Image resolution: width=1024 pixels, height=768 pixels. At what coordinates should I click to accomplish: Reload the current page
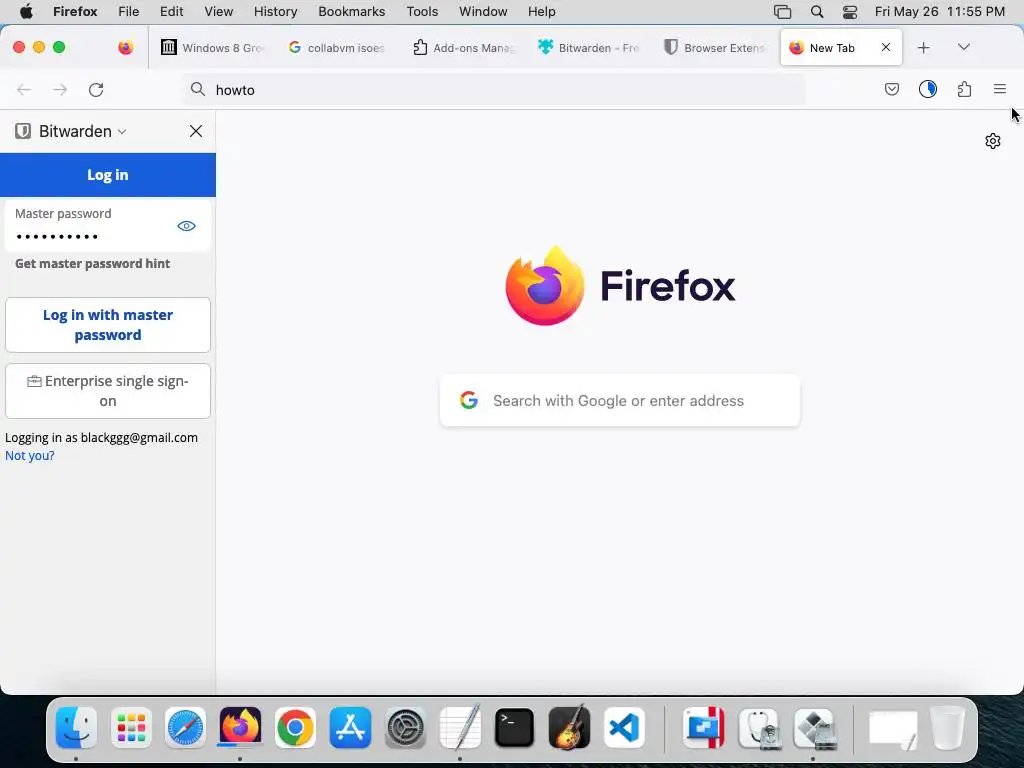[96, 89]
